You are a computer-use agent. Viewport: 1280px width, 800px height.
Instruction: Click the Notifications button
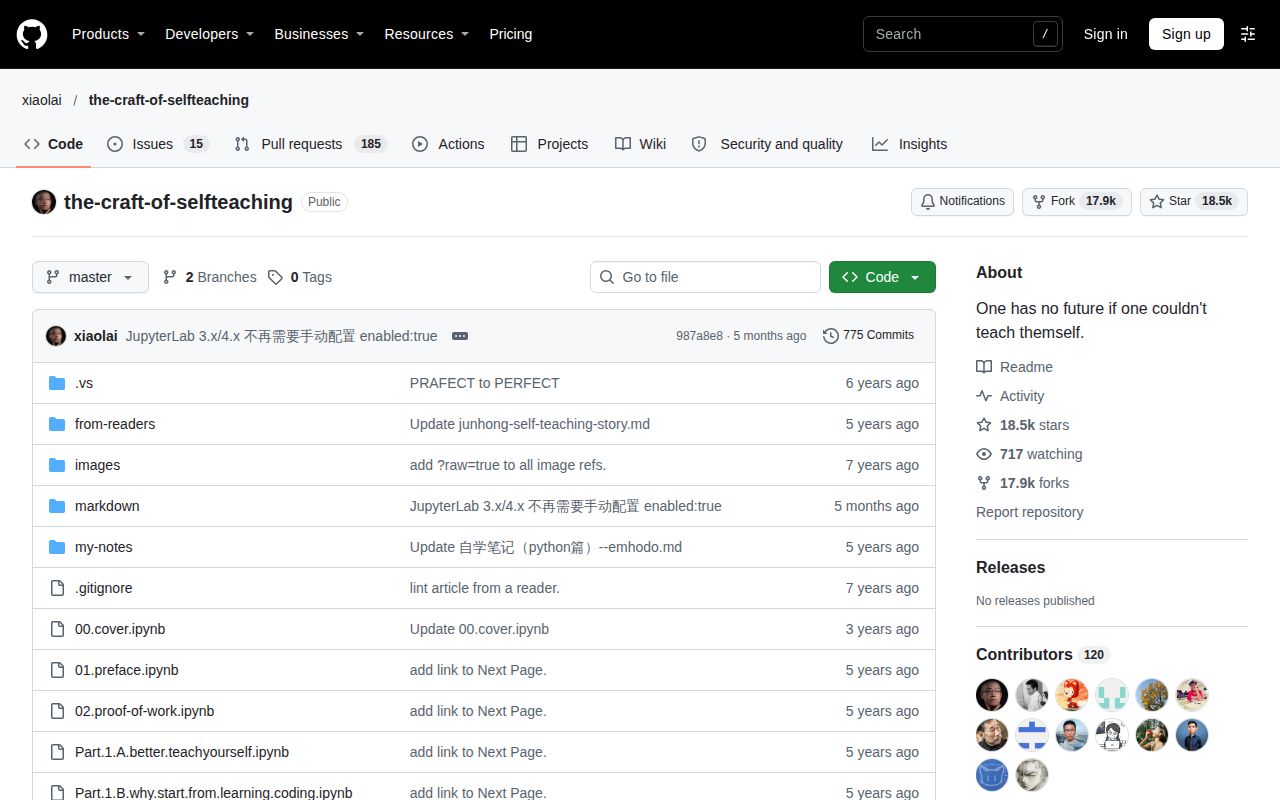[x=962, y=201]
